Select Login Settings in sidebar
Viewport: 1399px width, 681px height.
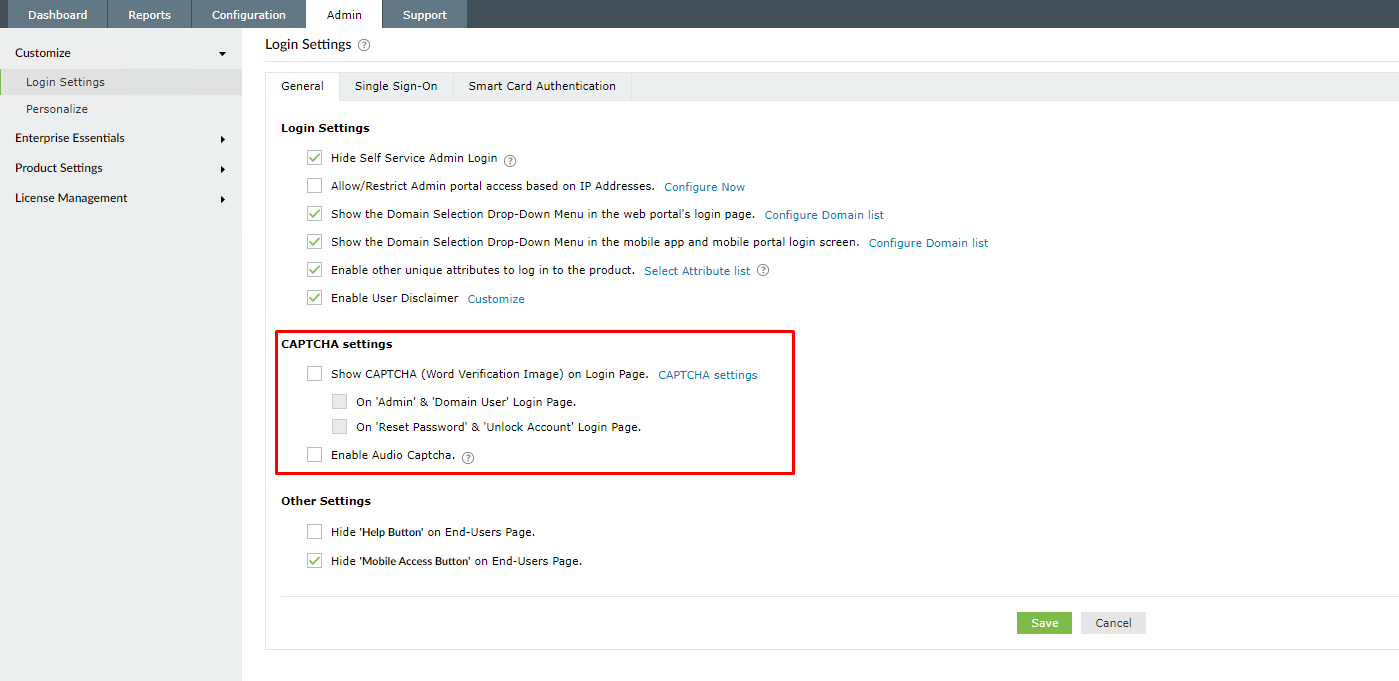[121, 82]
